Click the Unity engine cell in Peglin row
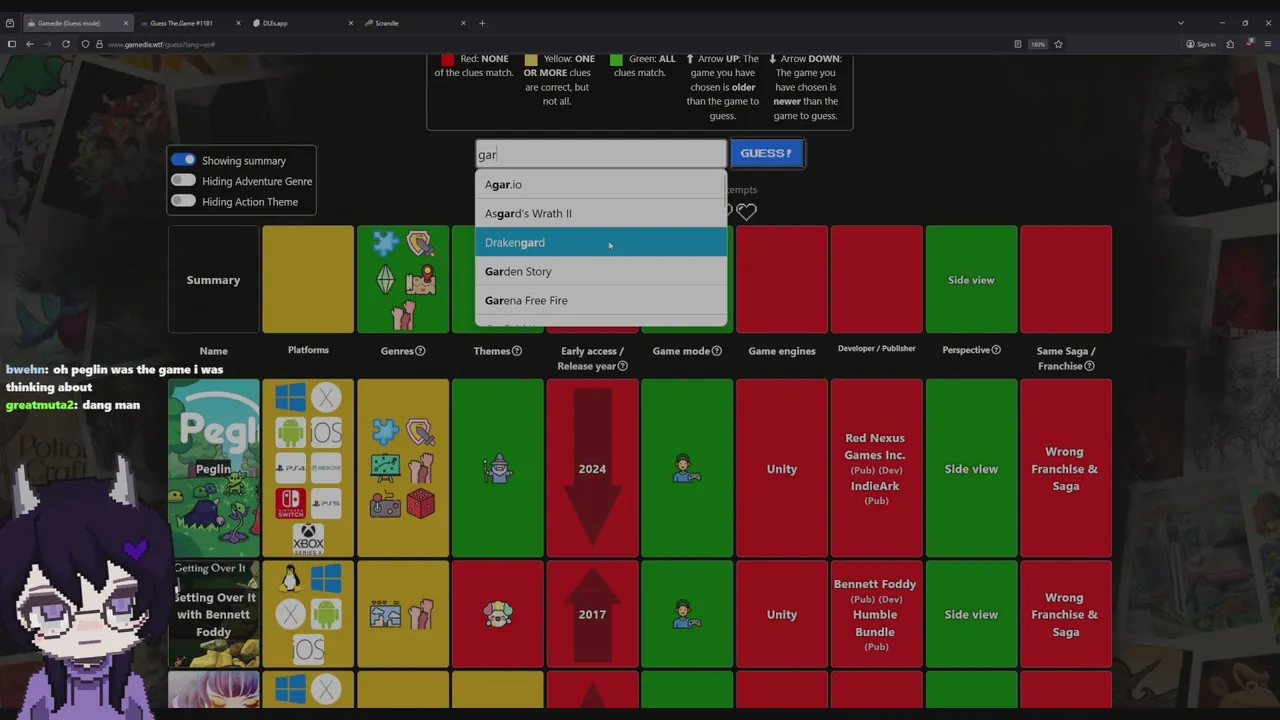Viewport: 1280px width, 720px height. pyautogui.click(x=782, y=469)
